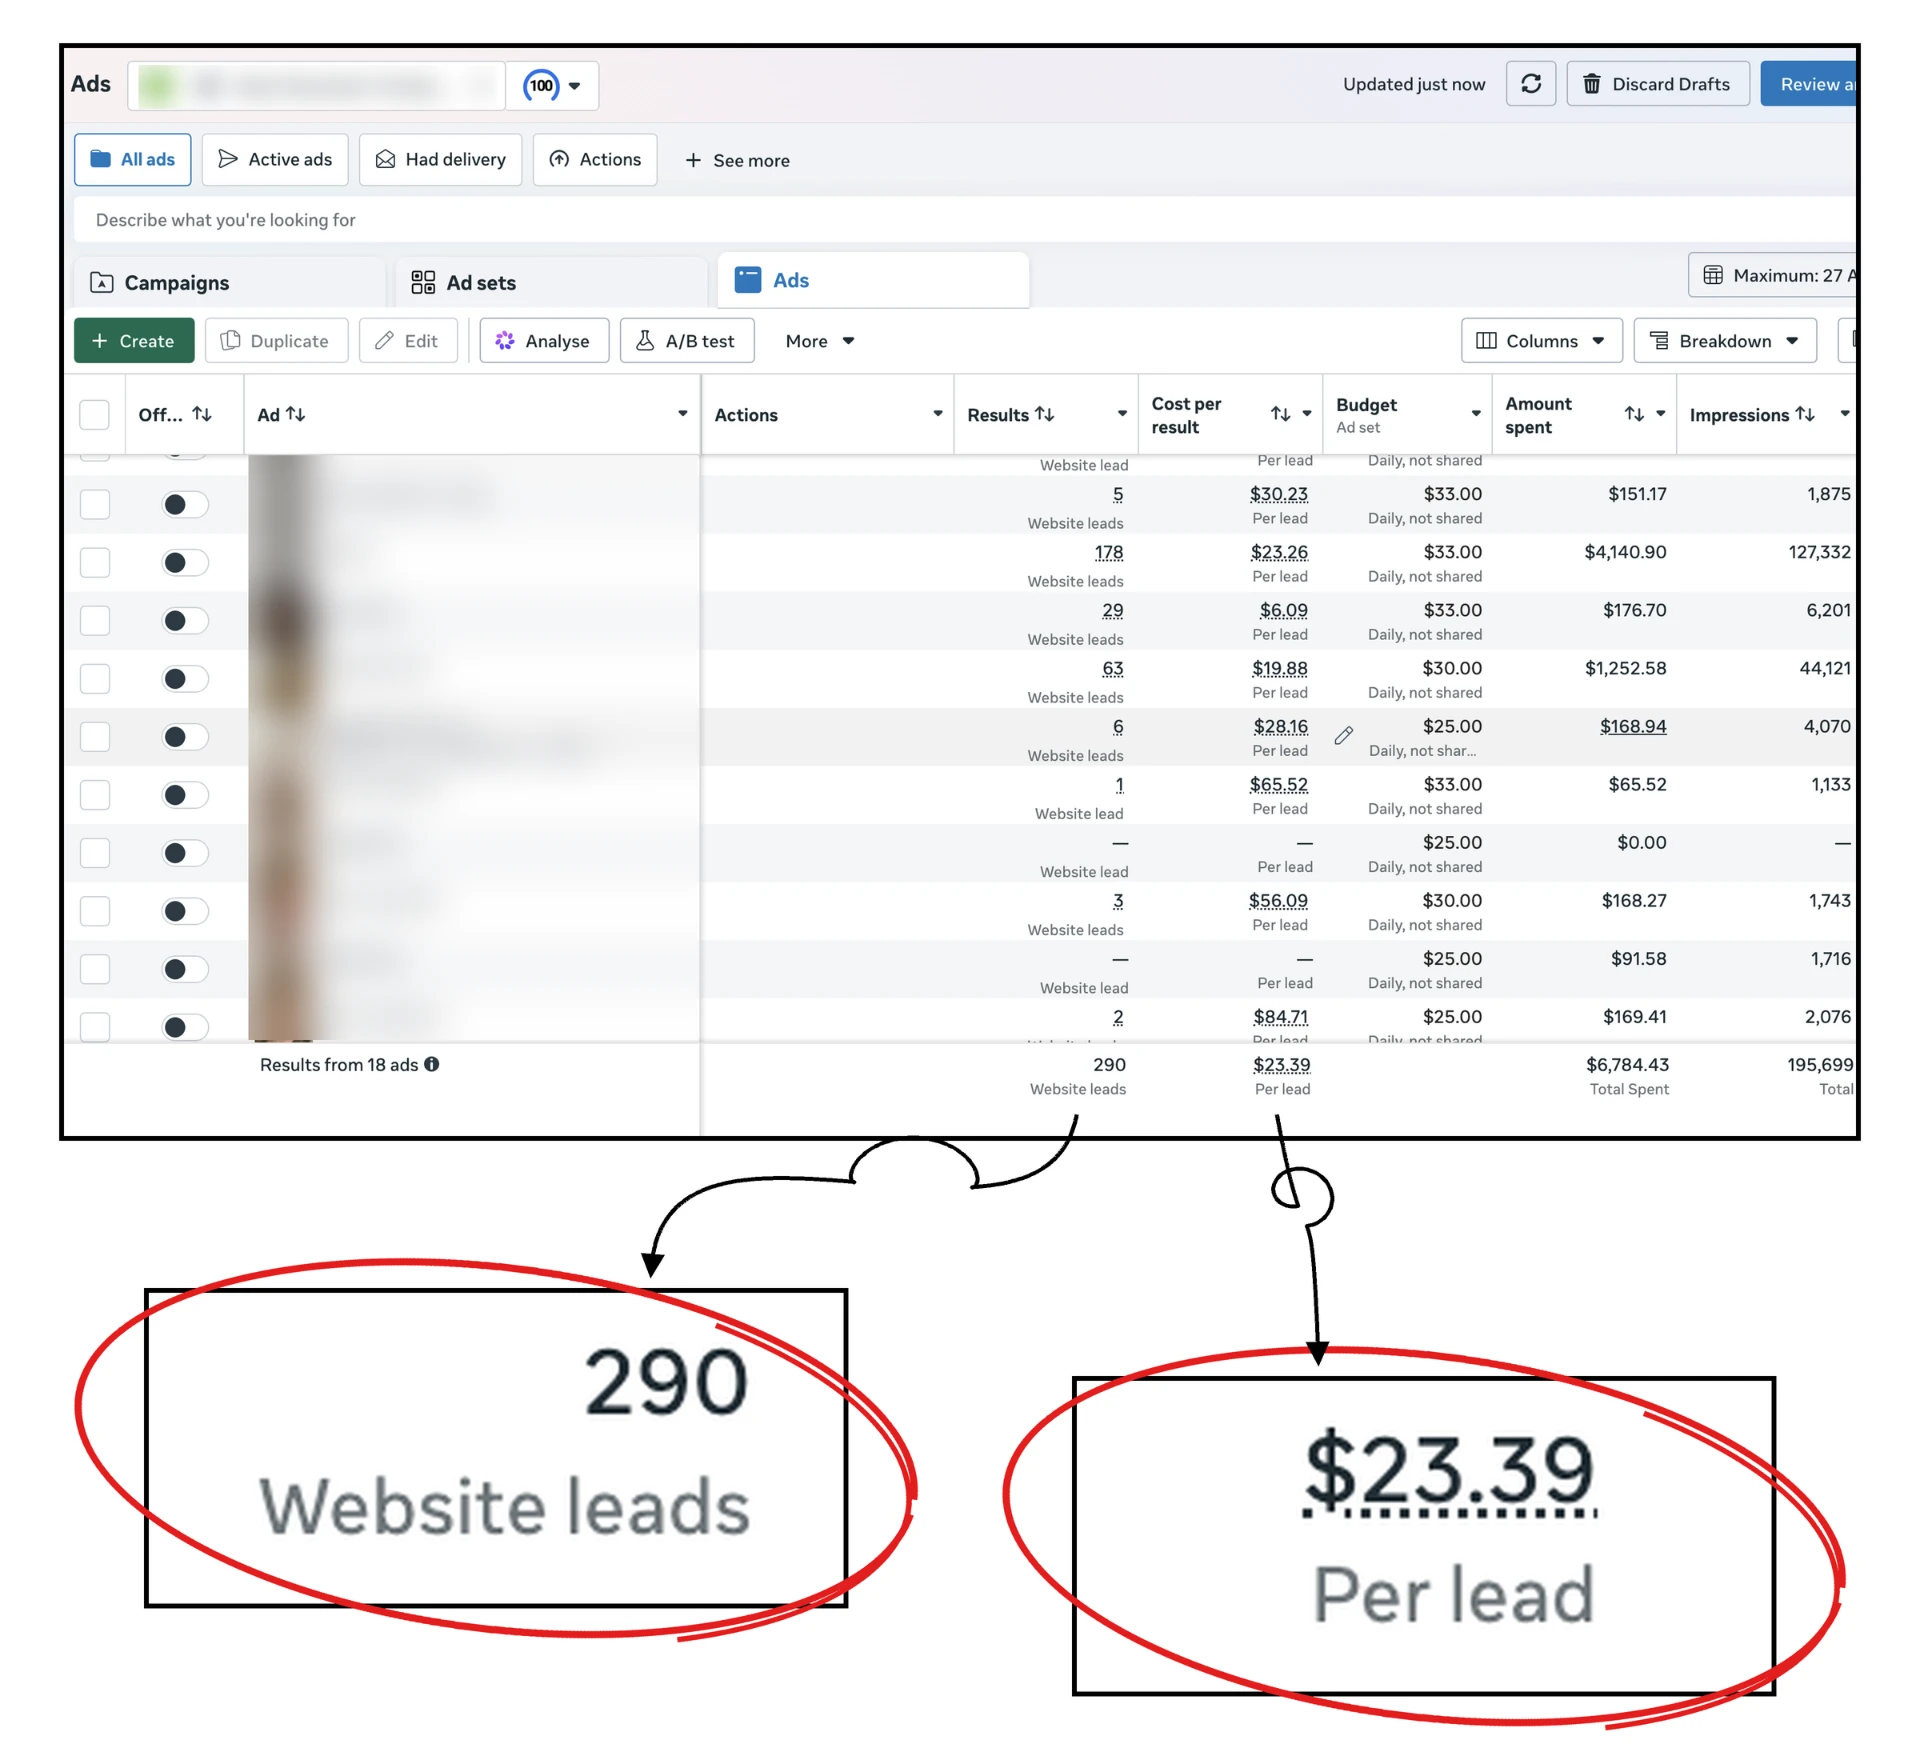
Task: Select the Actions filter
Action: tap(595, 160)
